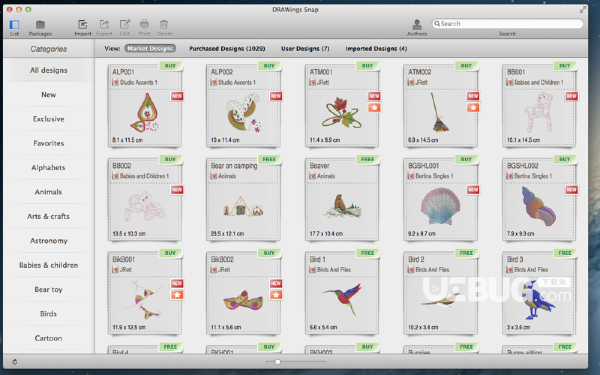Click FREE on Beaver design

[367, 159]
